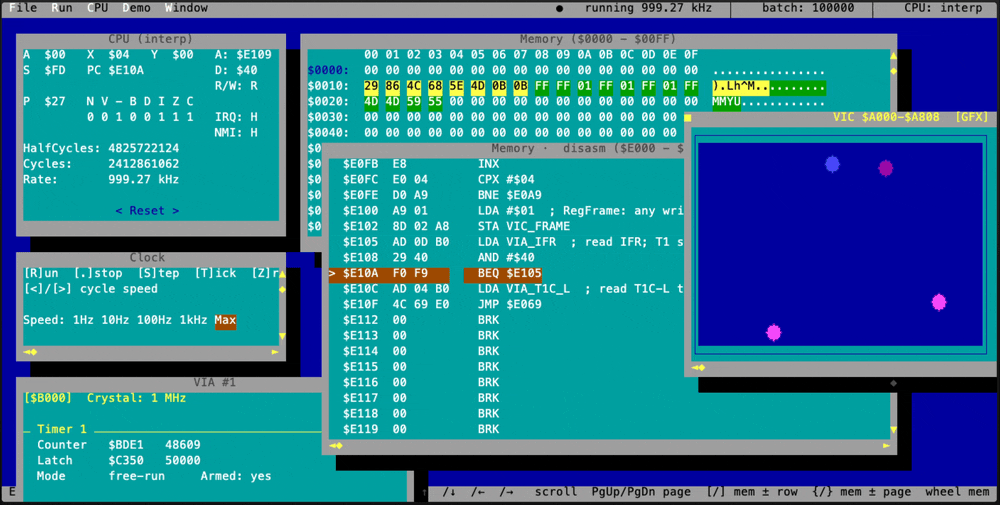Image resolution: width=1000 pixels, height=505 pixels.
Task: Open the CPU menu
Action: click(98, 8)
